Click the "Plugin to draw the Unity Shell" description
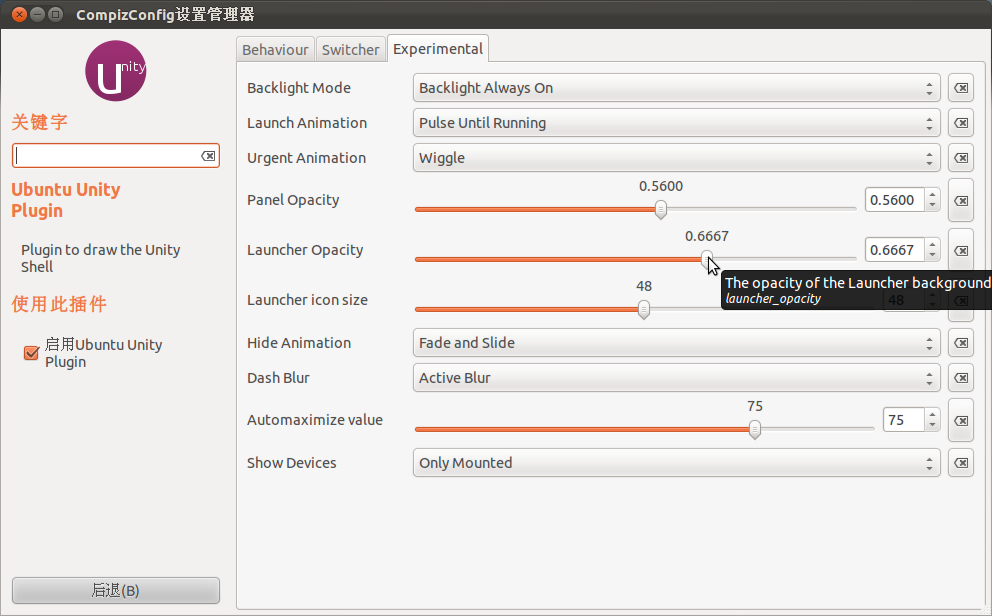 101,258
